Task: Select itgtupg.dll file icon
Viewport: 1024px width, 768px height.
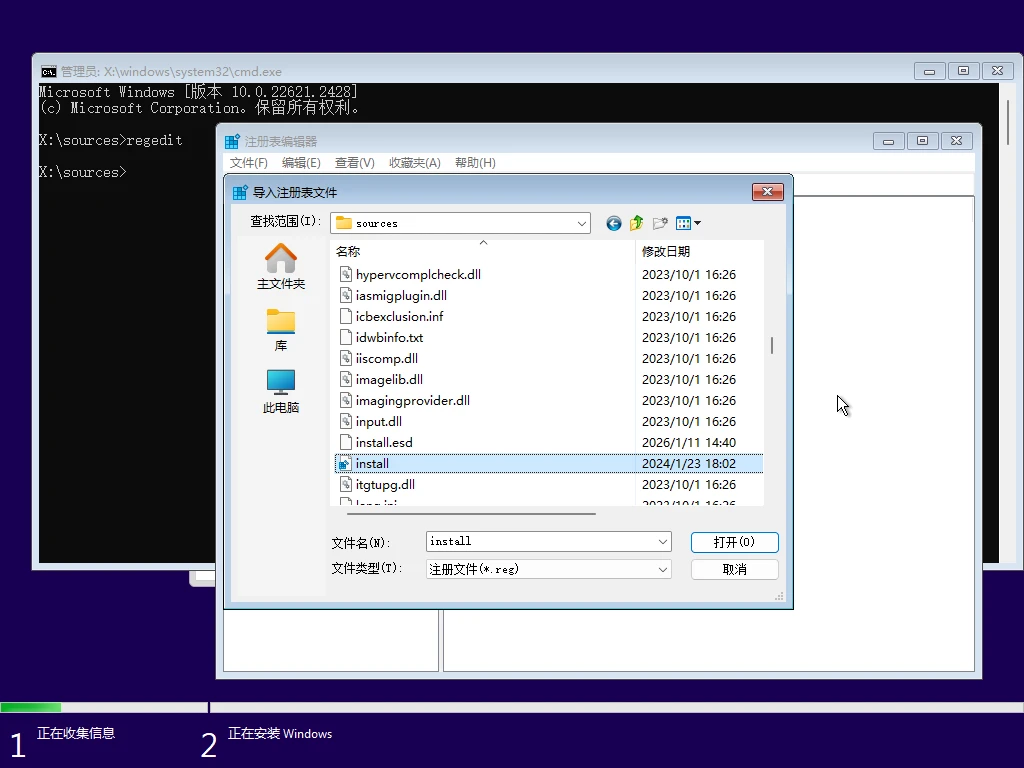Action: tap(346, 485)
